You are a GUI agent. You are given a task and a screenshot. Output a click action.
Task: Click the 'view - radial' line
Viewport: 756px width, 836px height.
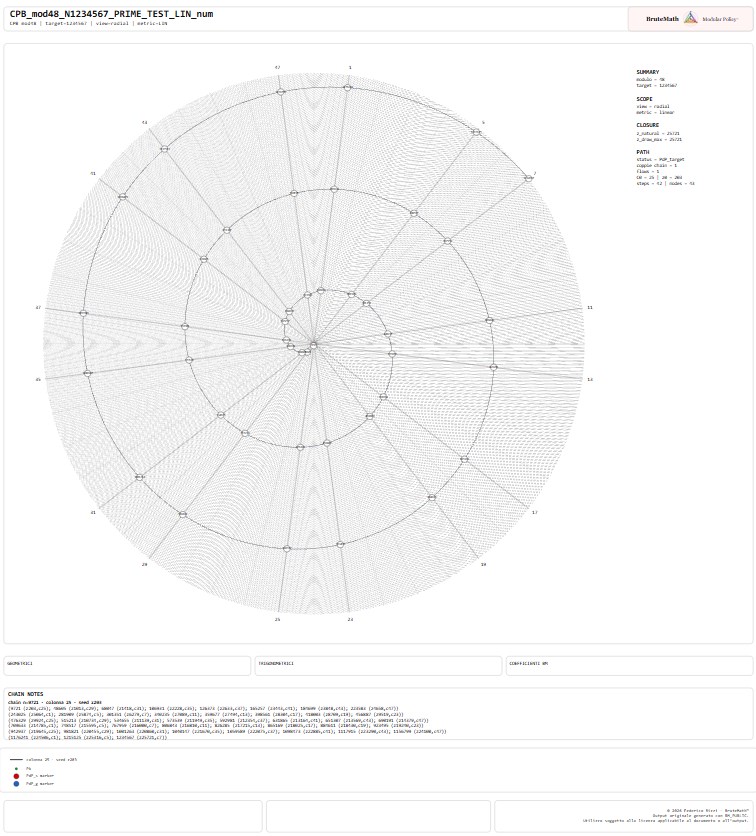653,106
